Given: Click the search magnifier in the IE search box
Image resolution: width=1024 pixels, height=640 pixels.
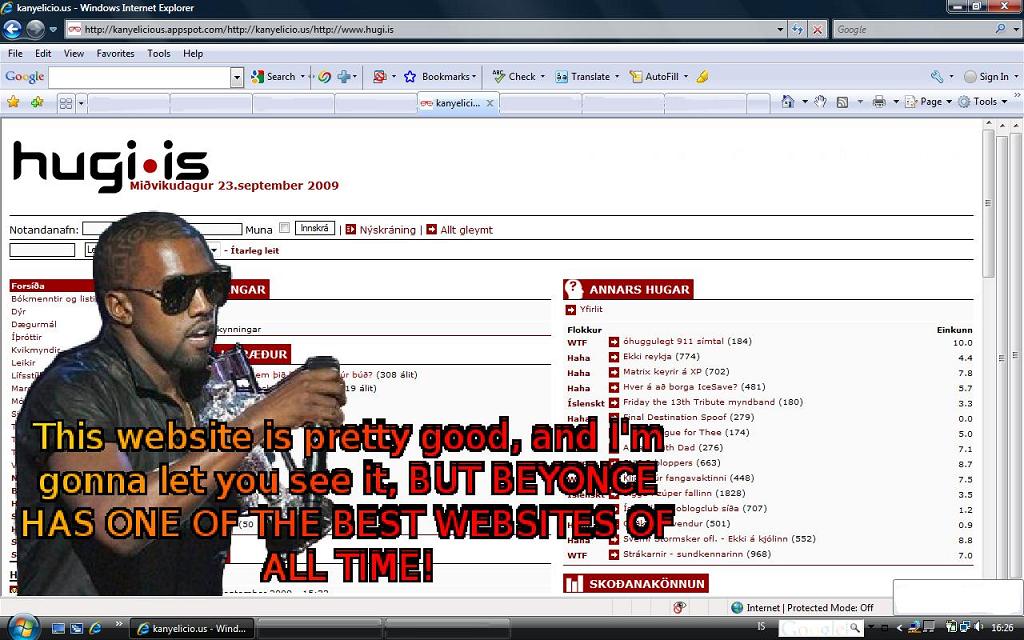Looking at the screenshot, I should (1000, 29).
